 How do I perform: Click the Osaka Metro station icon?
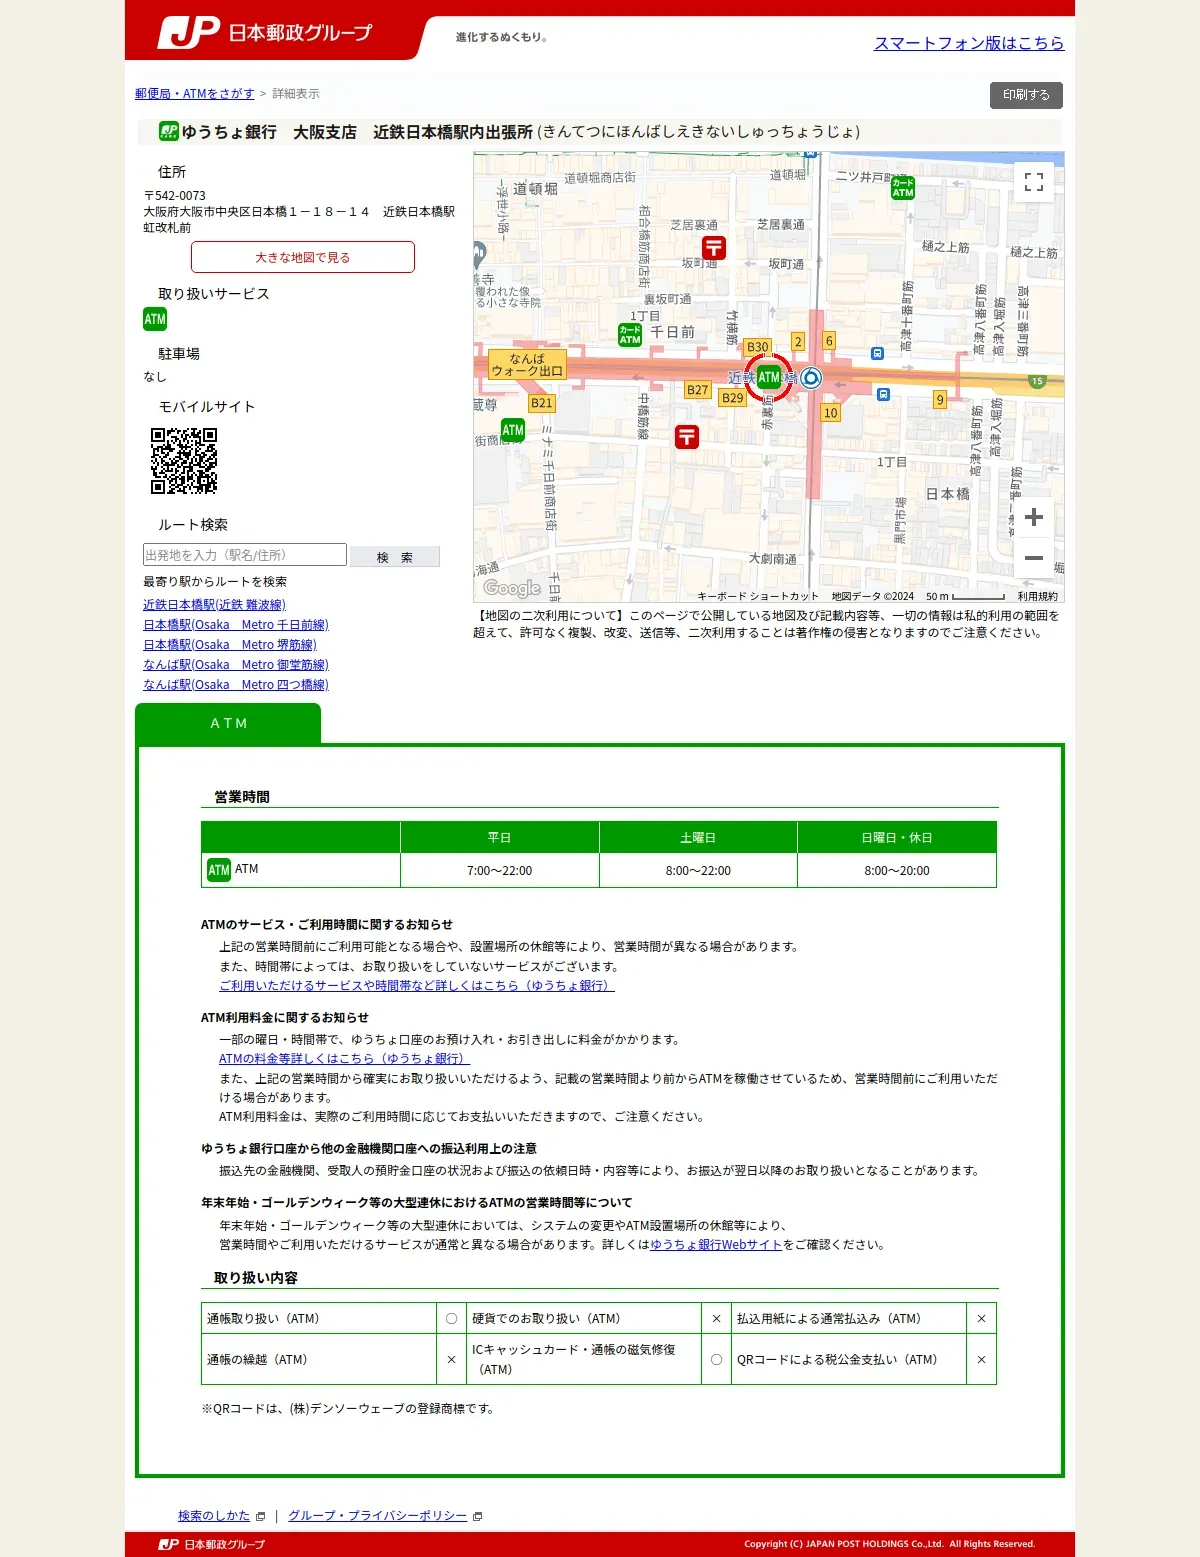[811, 378]
